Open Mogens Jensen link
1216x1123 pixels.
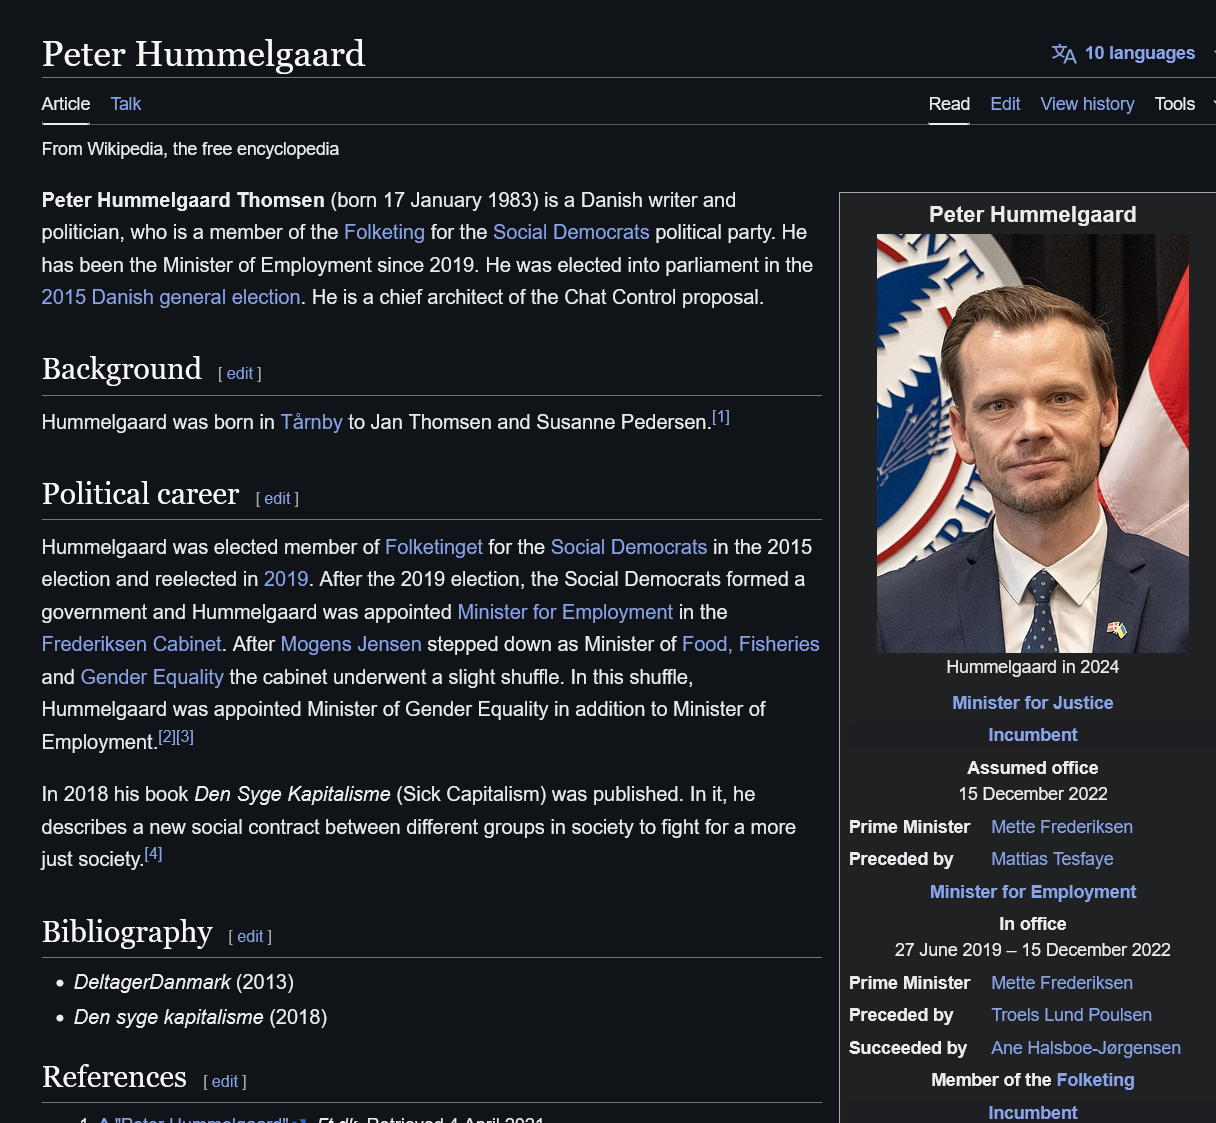(x=351, y=644)
